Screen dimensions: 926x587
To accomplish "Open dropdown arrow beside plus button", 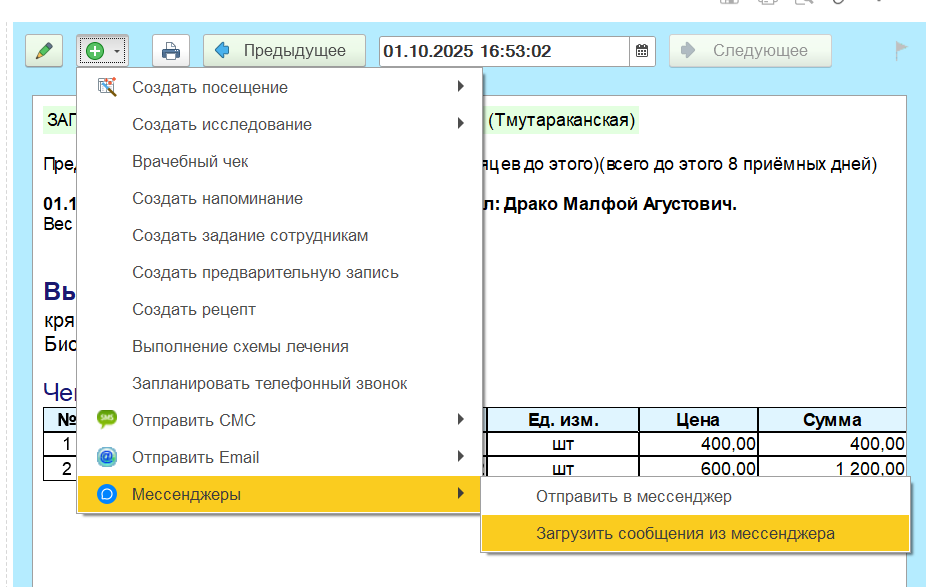I will (117, 51).
